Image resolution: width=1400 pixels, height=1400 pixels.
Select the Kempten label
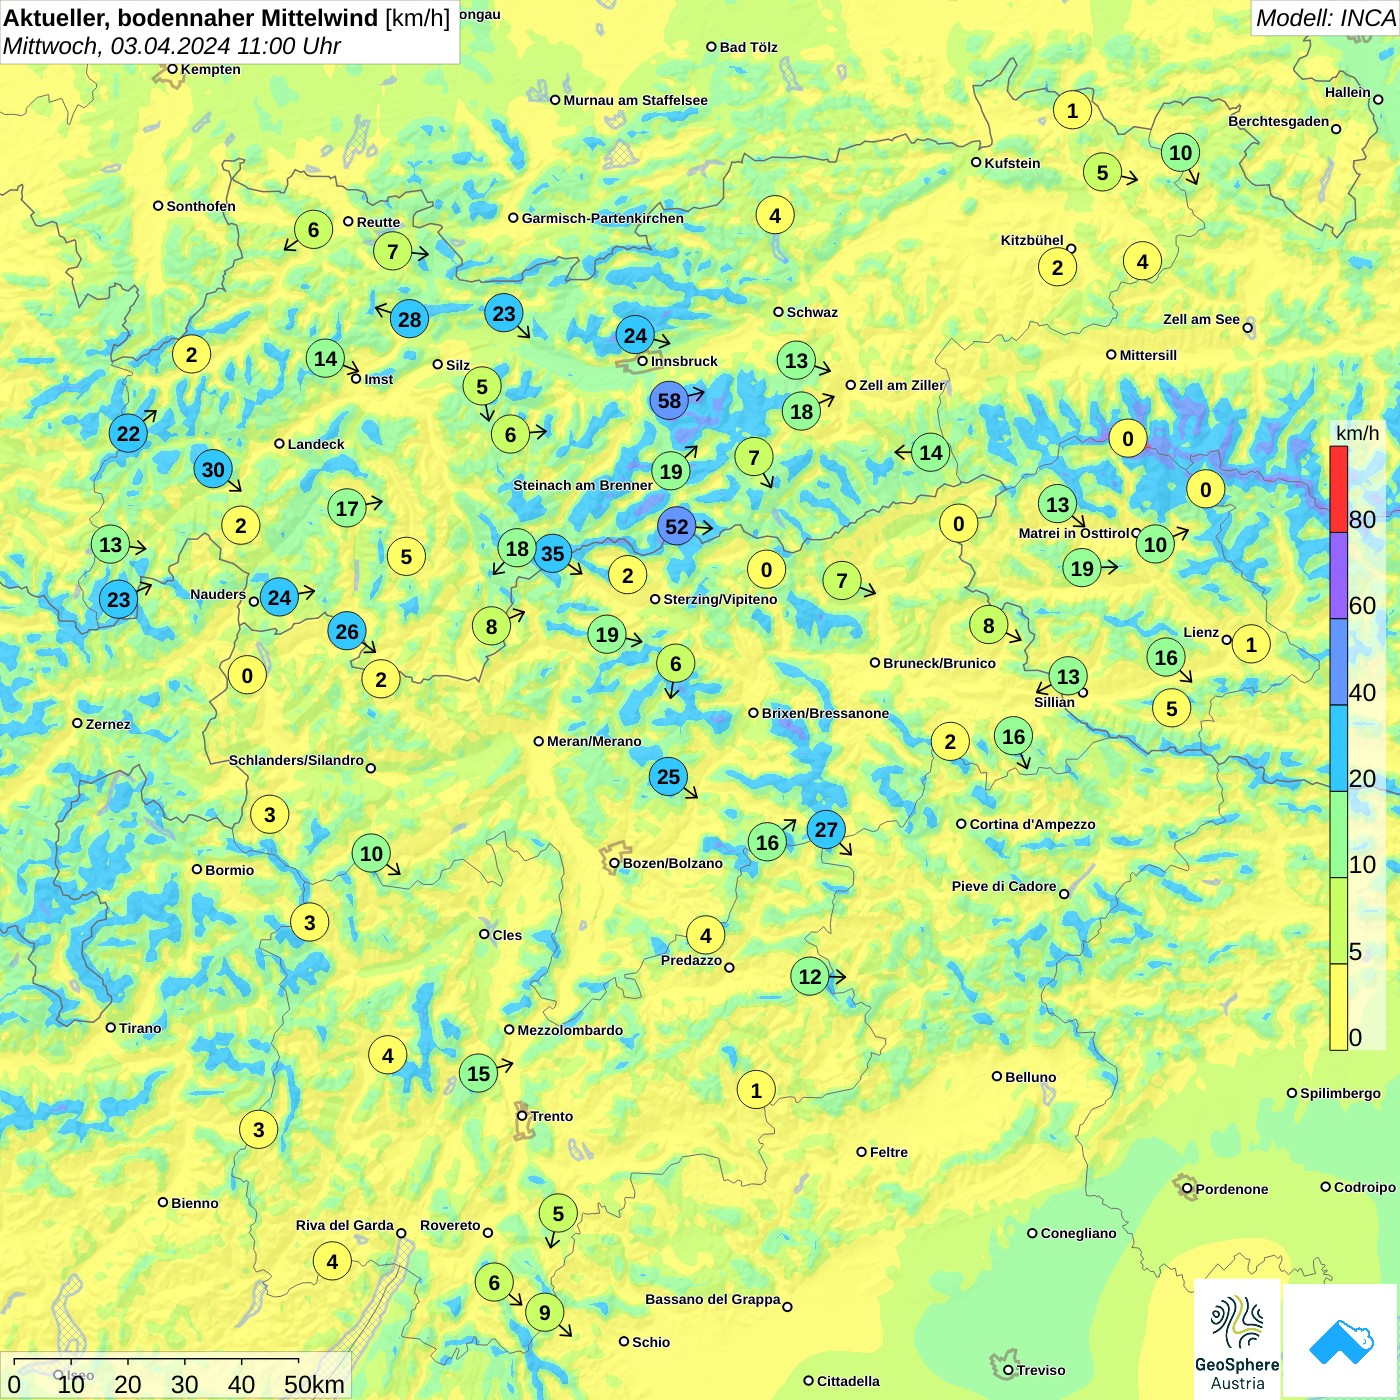pyautogui.click(x=210, y=69)
